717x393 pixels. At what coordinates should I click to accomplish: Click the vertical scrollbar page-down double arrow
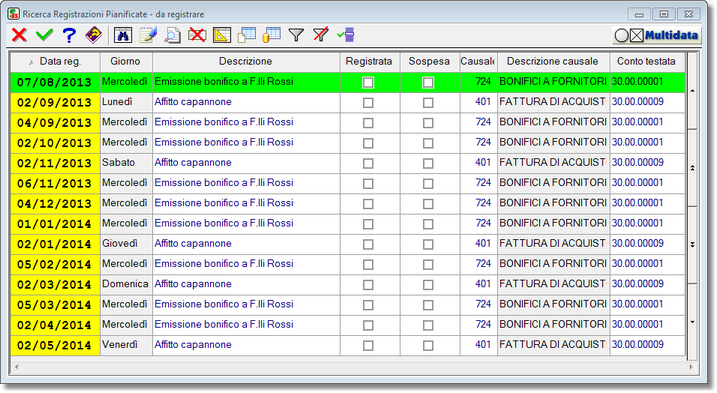coord(692,245)
